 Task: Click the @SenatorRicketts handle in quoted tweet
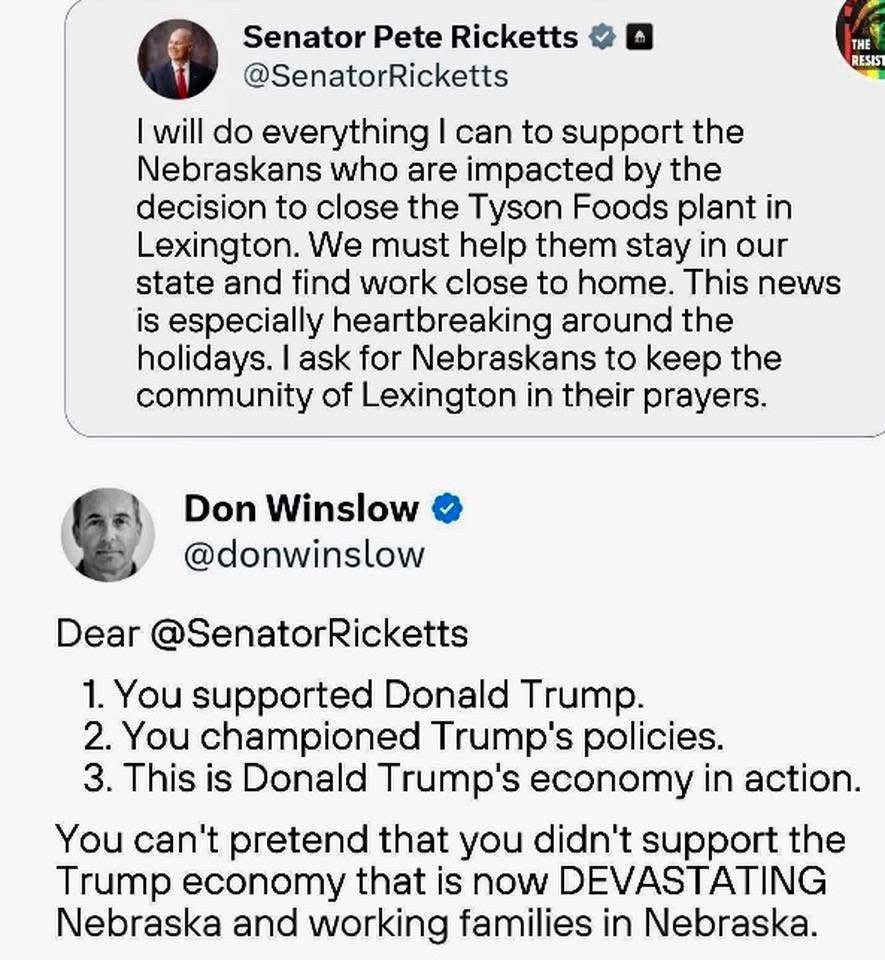[x=375, y=76]
